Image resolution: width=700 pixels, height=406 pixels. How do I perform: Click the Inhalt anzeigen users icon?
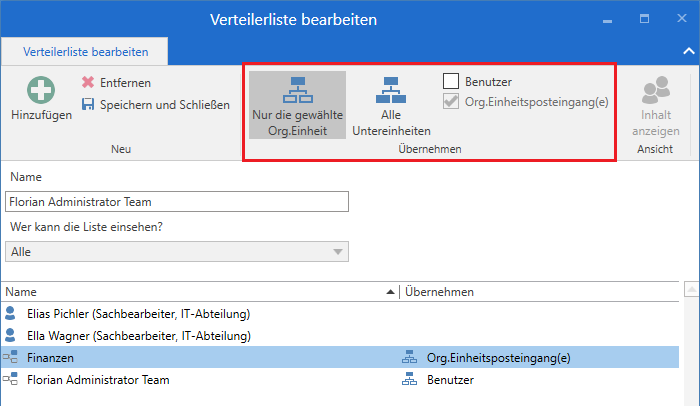[656, 92]
